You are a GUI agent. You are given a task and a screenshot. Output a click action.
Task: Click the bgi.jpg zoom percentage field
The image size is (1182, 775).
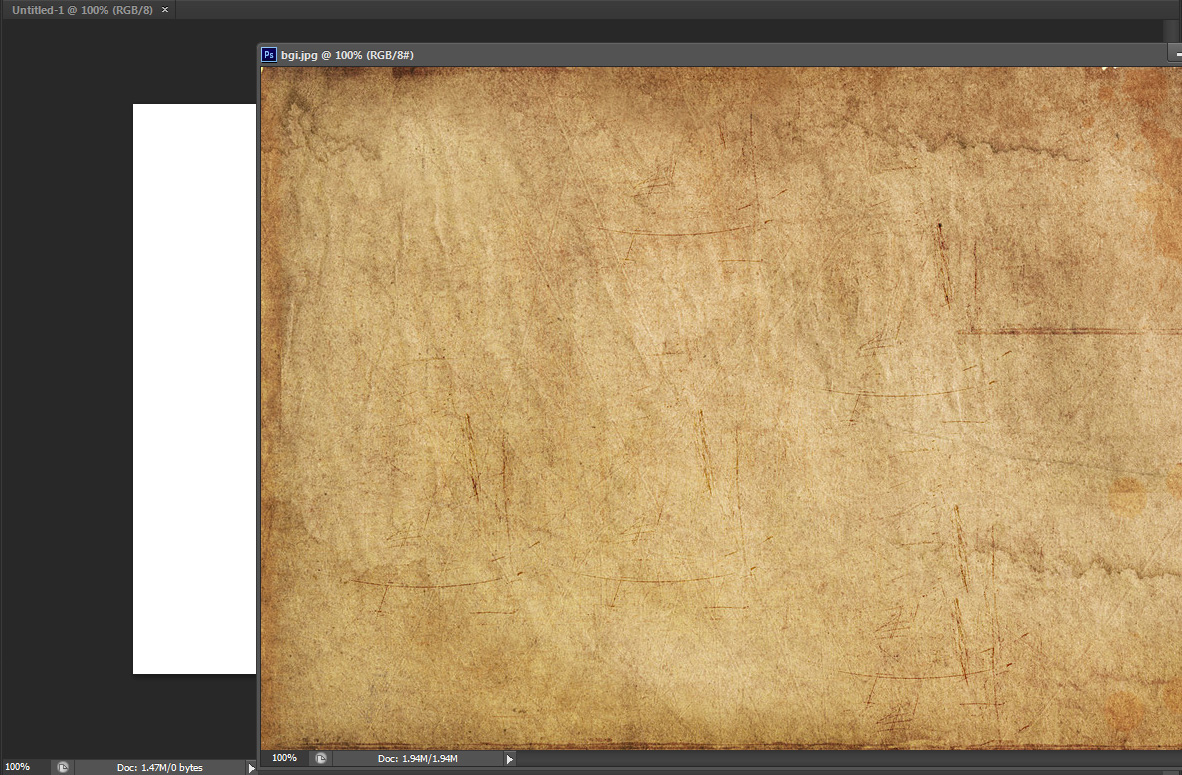[x=285, y=758]
